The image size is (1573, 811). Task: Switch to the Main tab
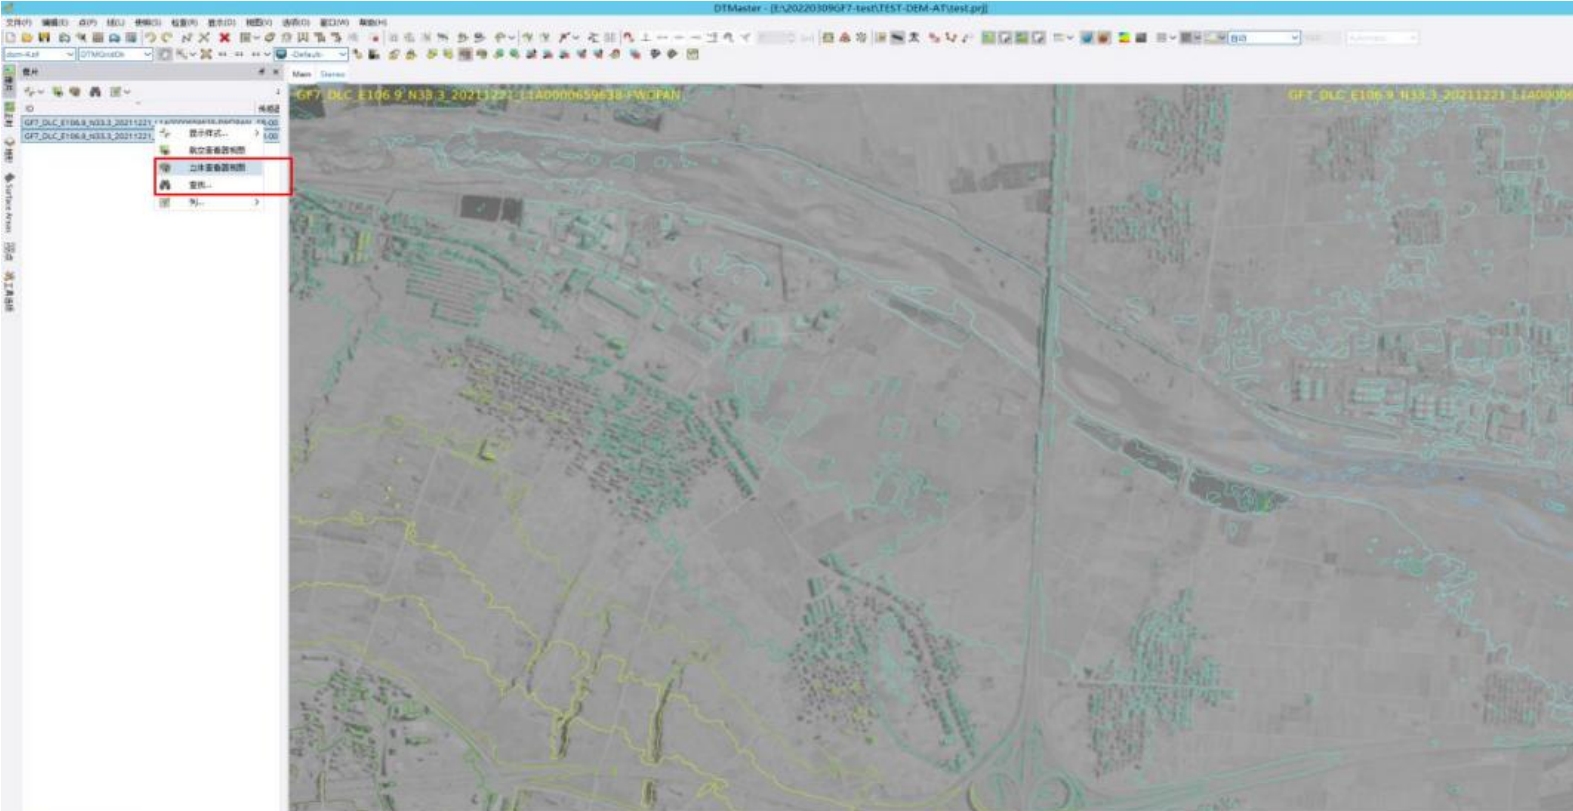click(x=301, y=74)
